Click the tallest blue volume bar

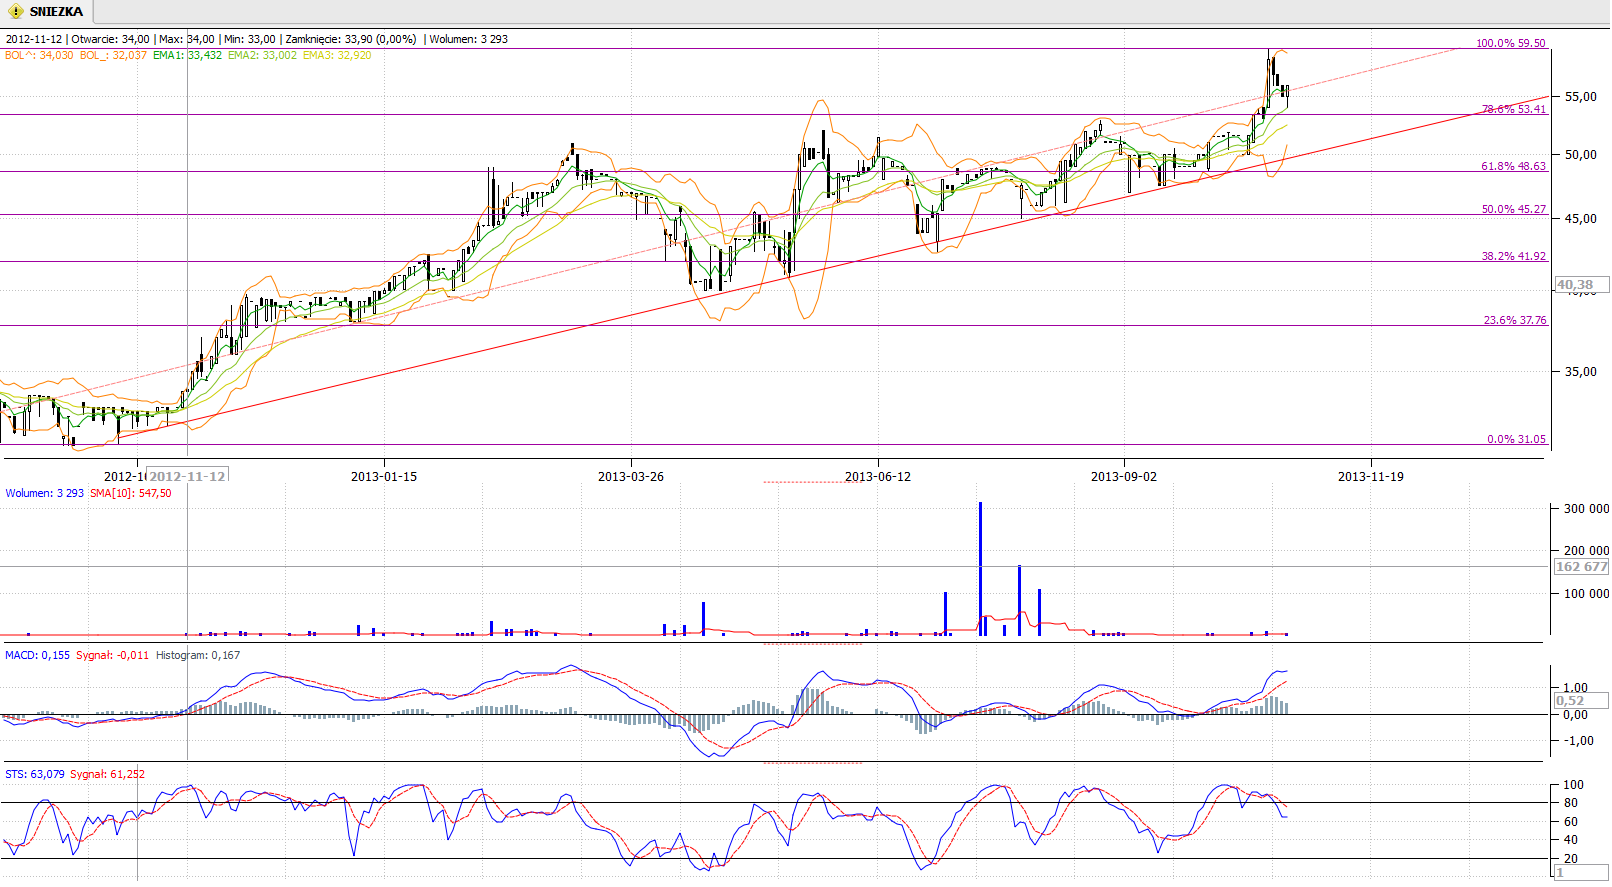(980, 569)
